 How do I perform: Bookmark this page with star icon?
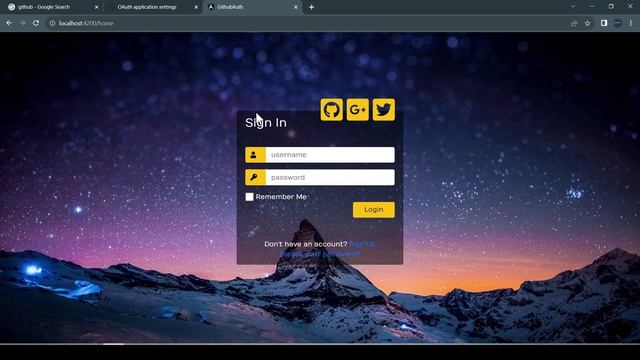coord(587,23)
